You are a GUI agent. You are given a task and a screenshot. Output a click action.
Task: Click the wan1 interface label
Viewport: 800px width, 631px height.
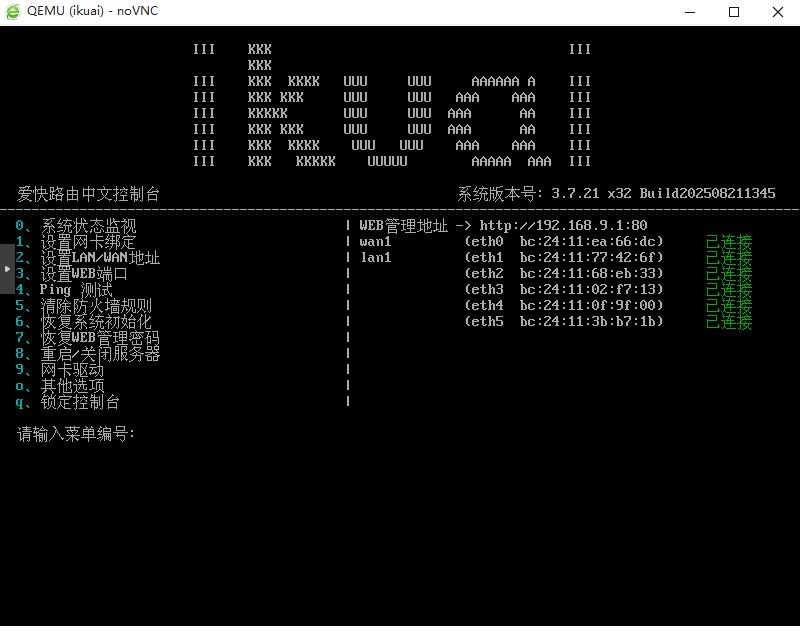click(x=375, y=241)
